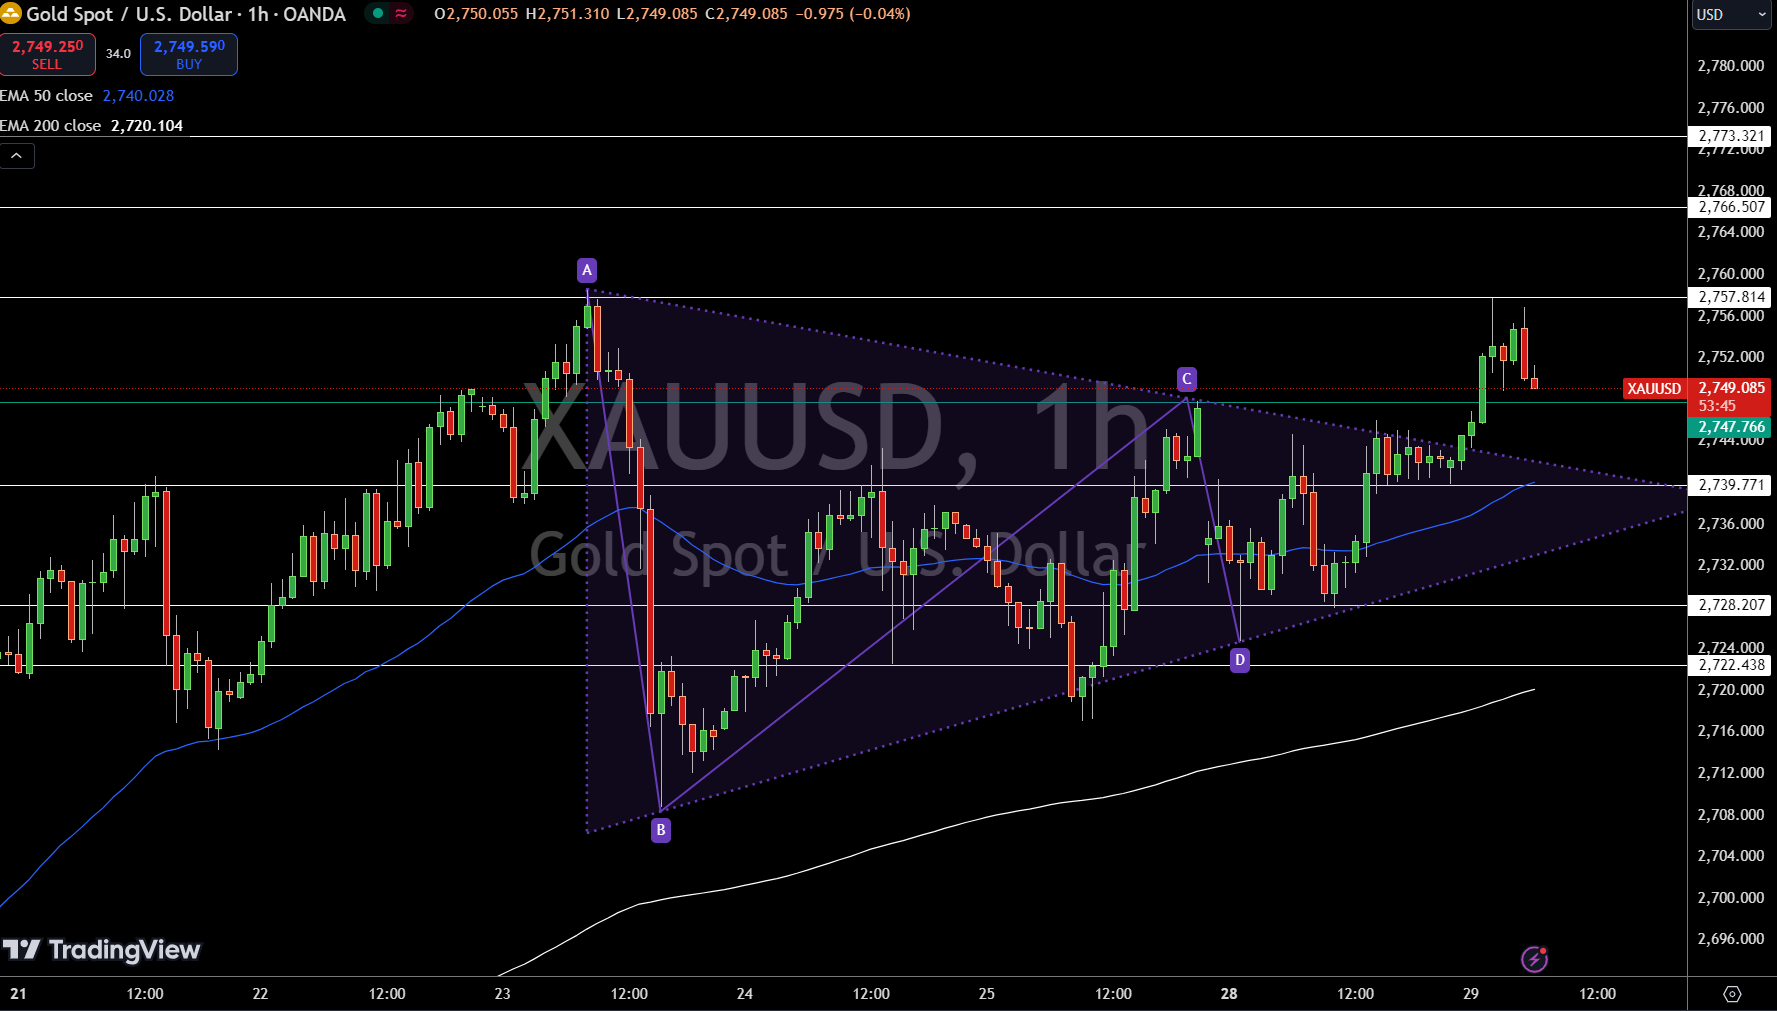Open the Gold Spot / U.S. Dollar symbol title
The height and width of the screenshot is (1011, 1777).
click(x=186, y=14)
